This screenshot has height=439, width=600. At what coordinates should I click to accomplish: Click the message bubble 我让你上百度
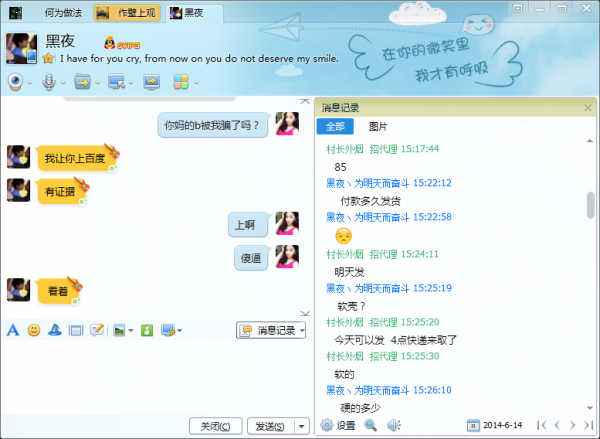click(x=75, y=158)
